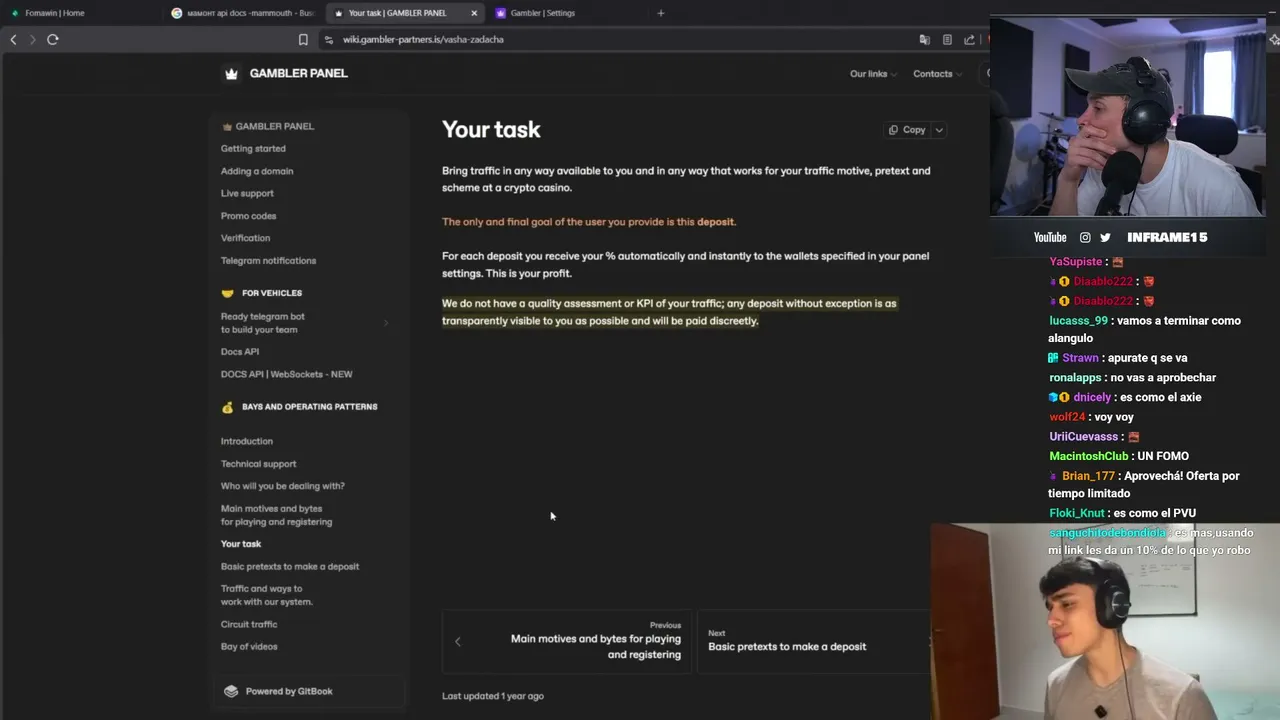This screenshot has height=720, width=1280.
Task: Click chat username 'Brian_177'
Action: [x=1088, y=476]
